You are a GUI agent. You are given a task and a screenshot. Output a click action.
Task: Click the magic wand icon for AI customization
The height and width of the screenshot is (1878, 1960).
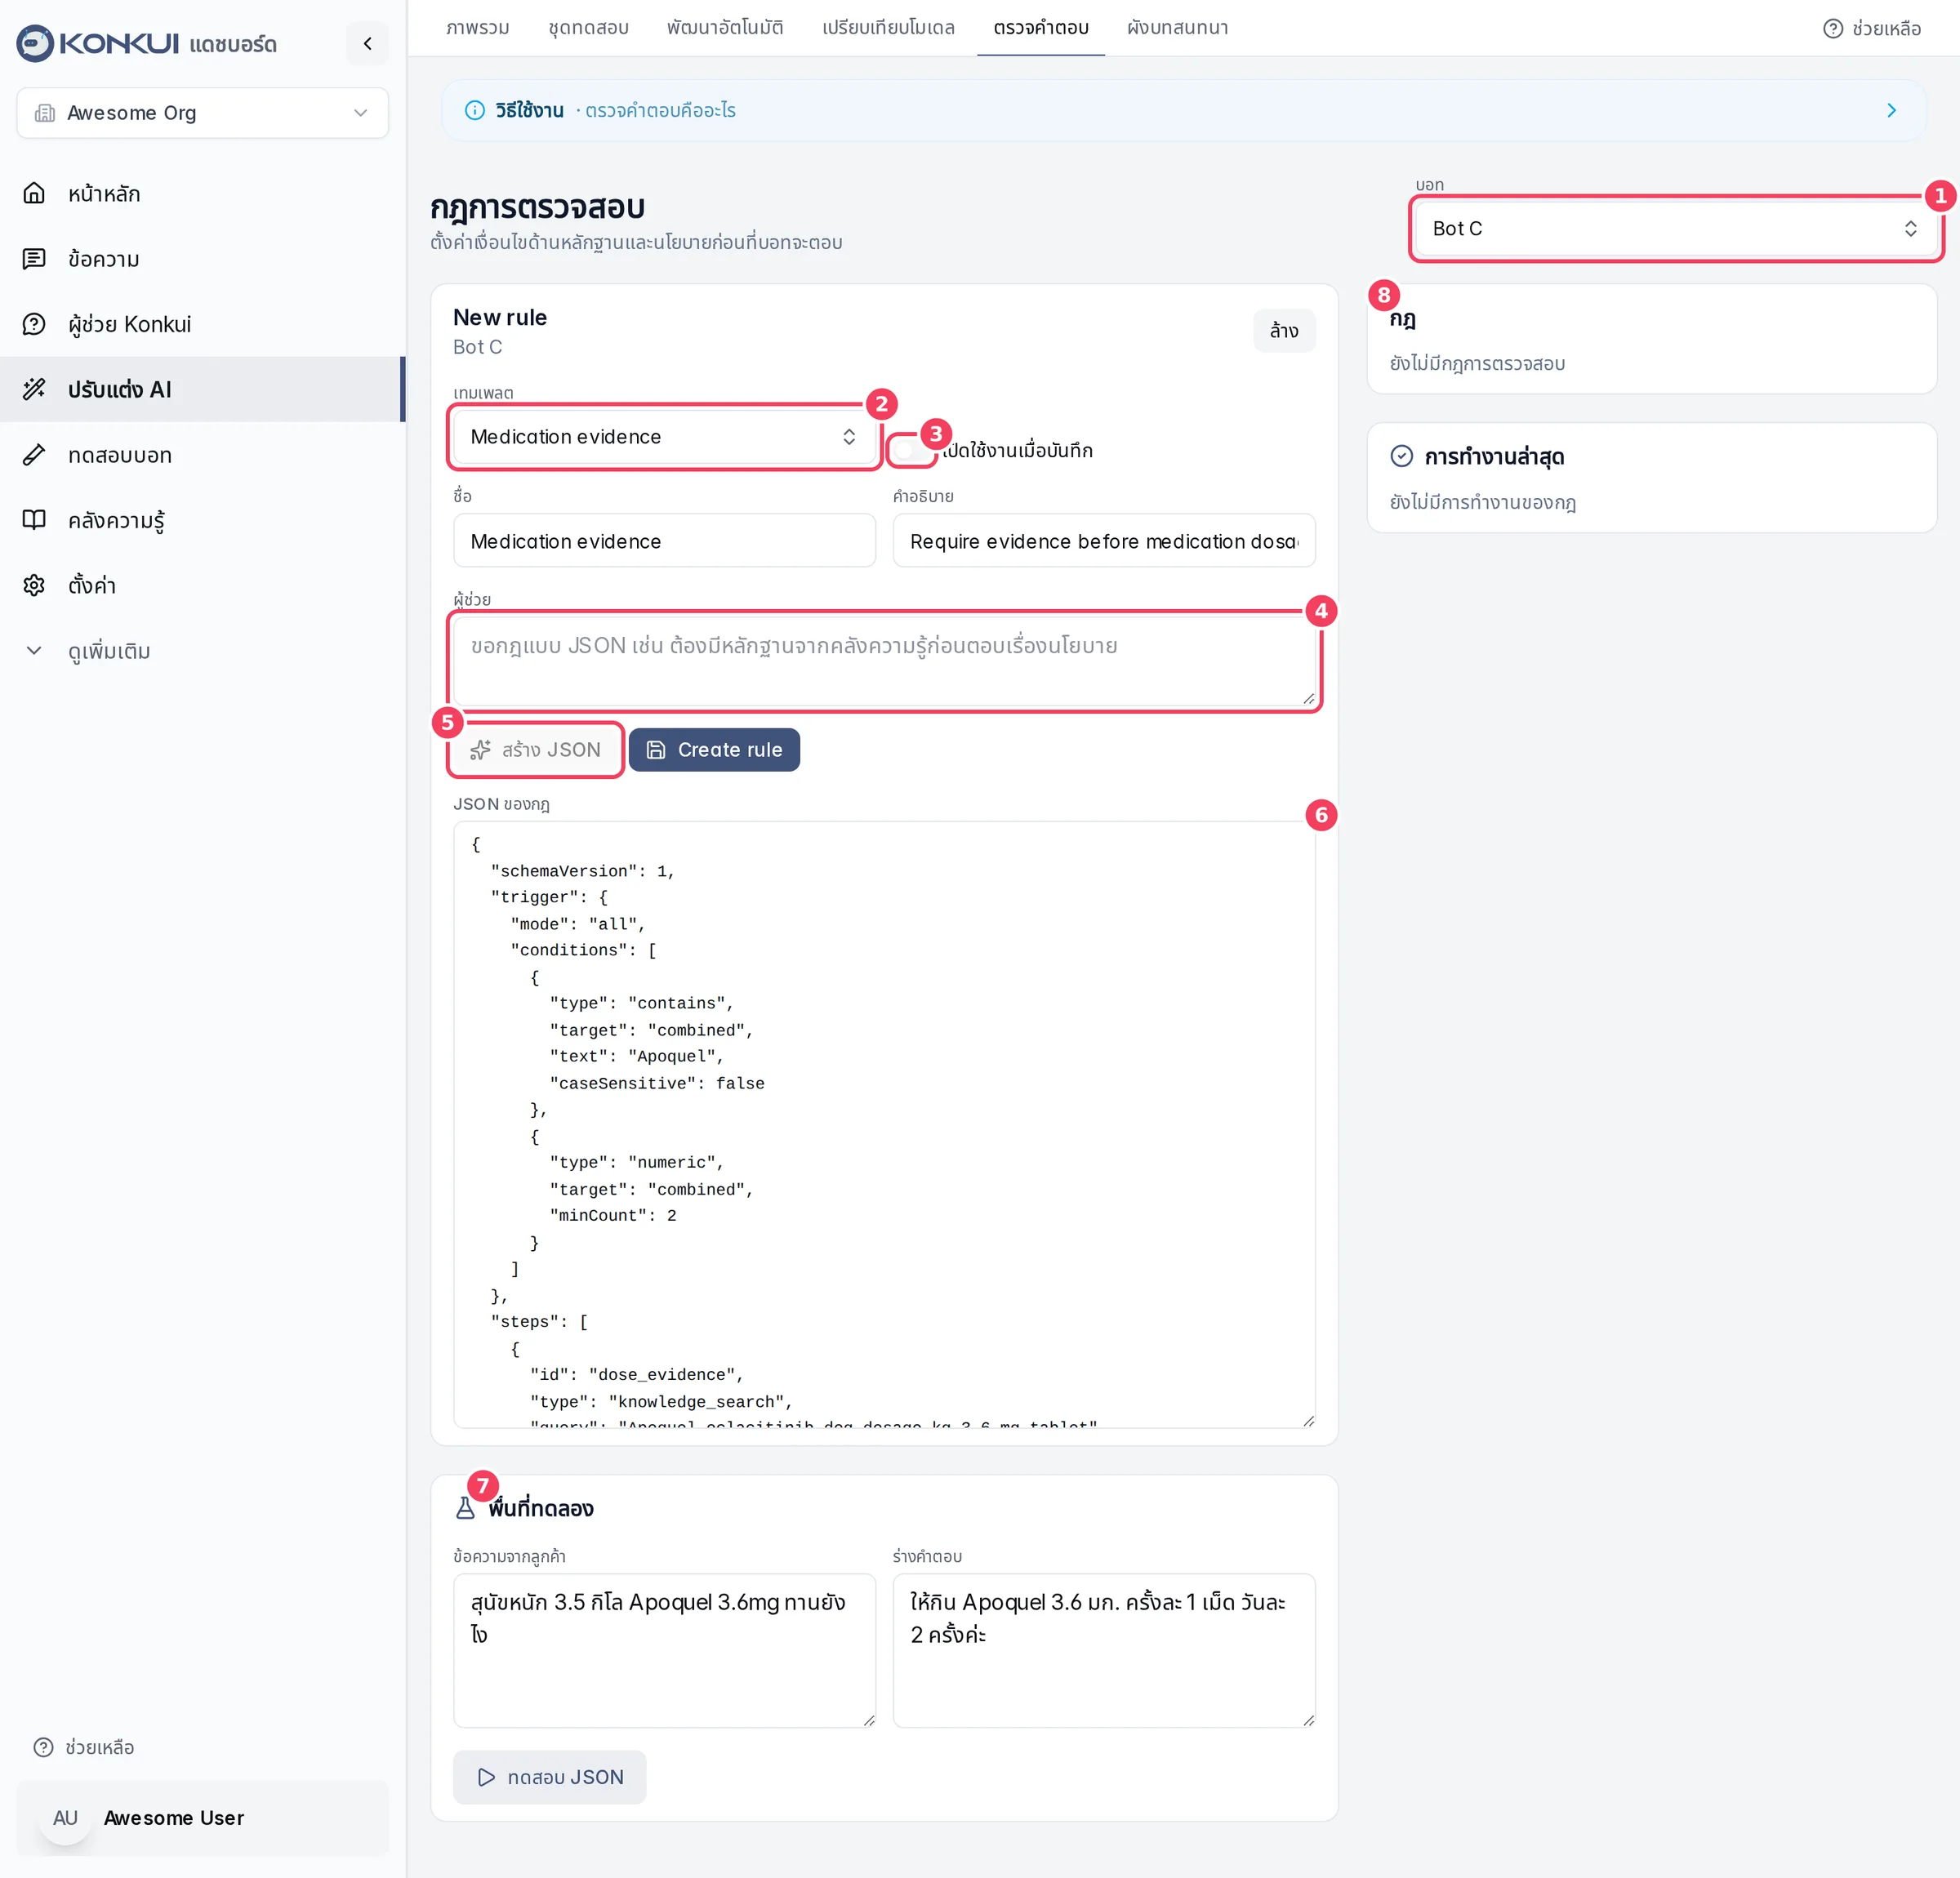34,389
